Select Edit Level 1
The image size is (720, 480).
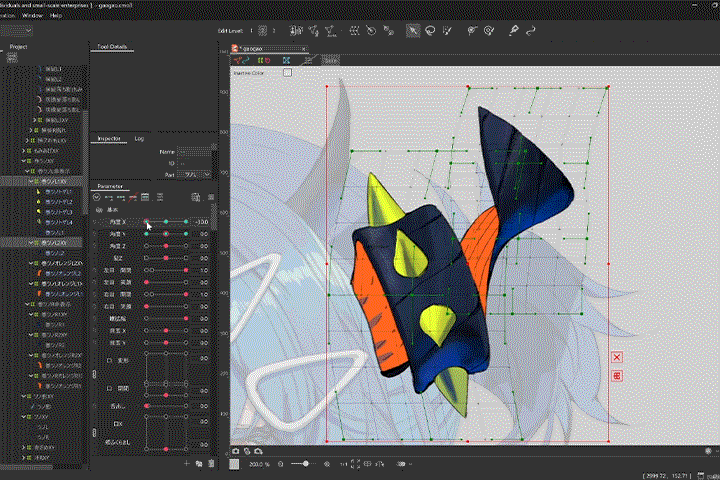click(251, 31)
